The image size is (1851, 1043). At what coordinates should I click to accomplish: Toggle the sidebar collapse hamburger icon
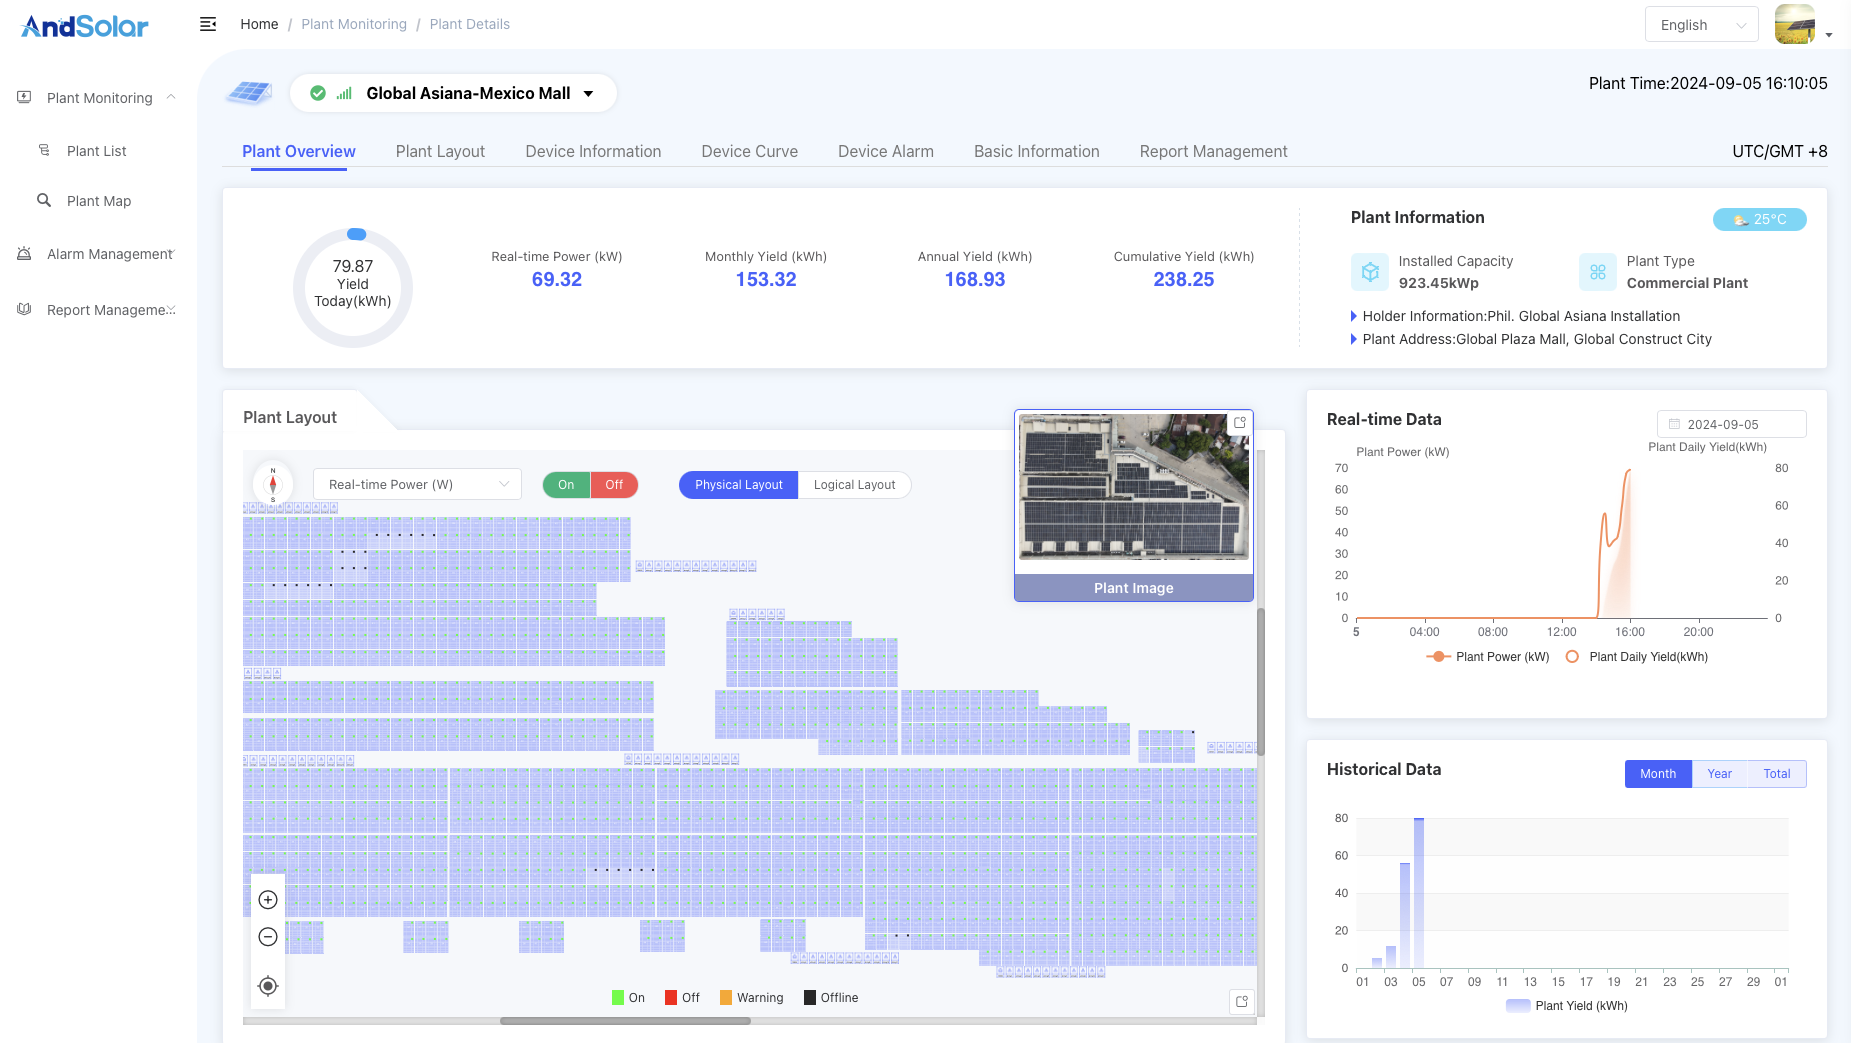208,24
